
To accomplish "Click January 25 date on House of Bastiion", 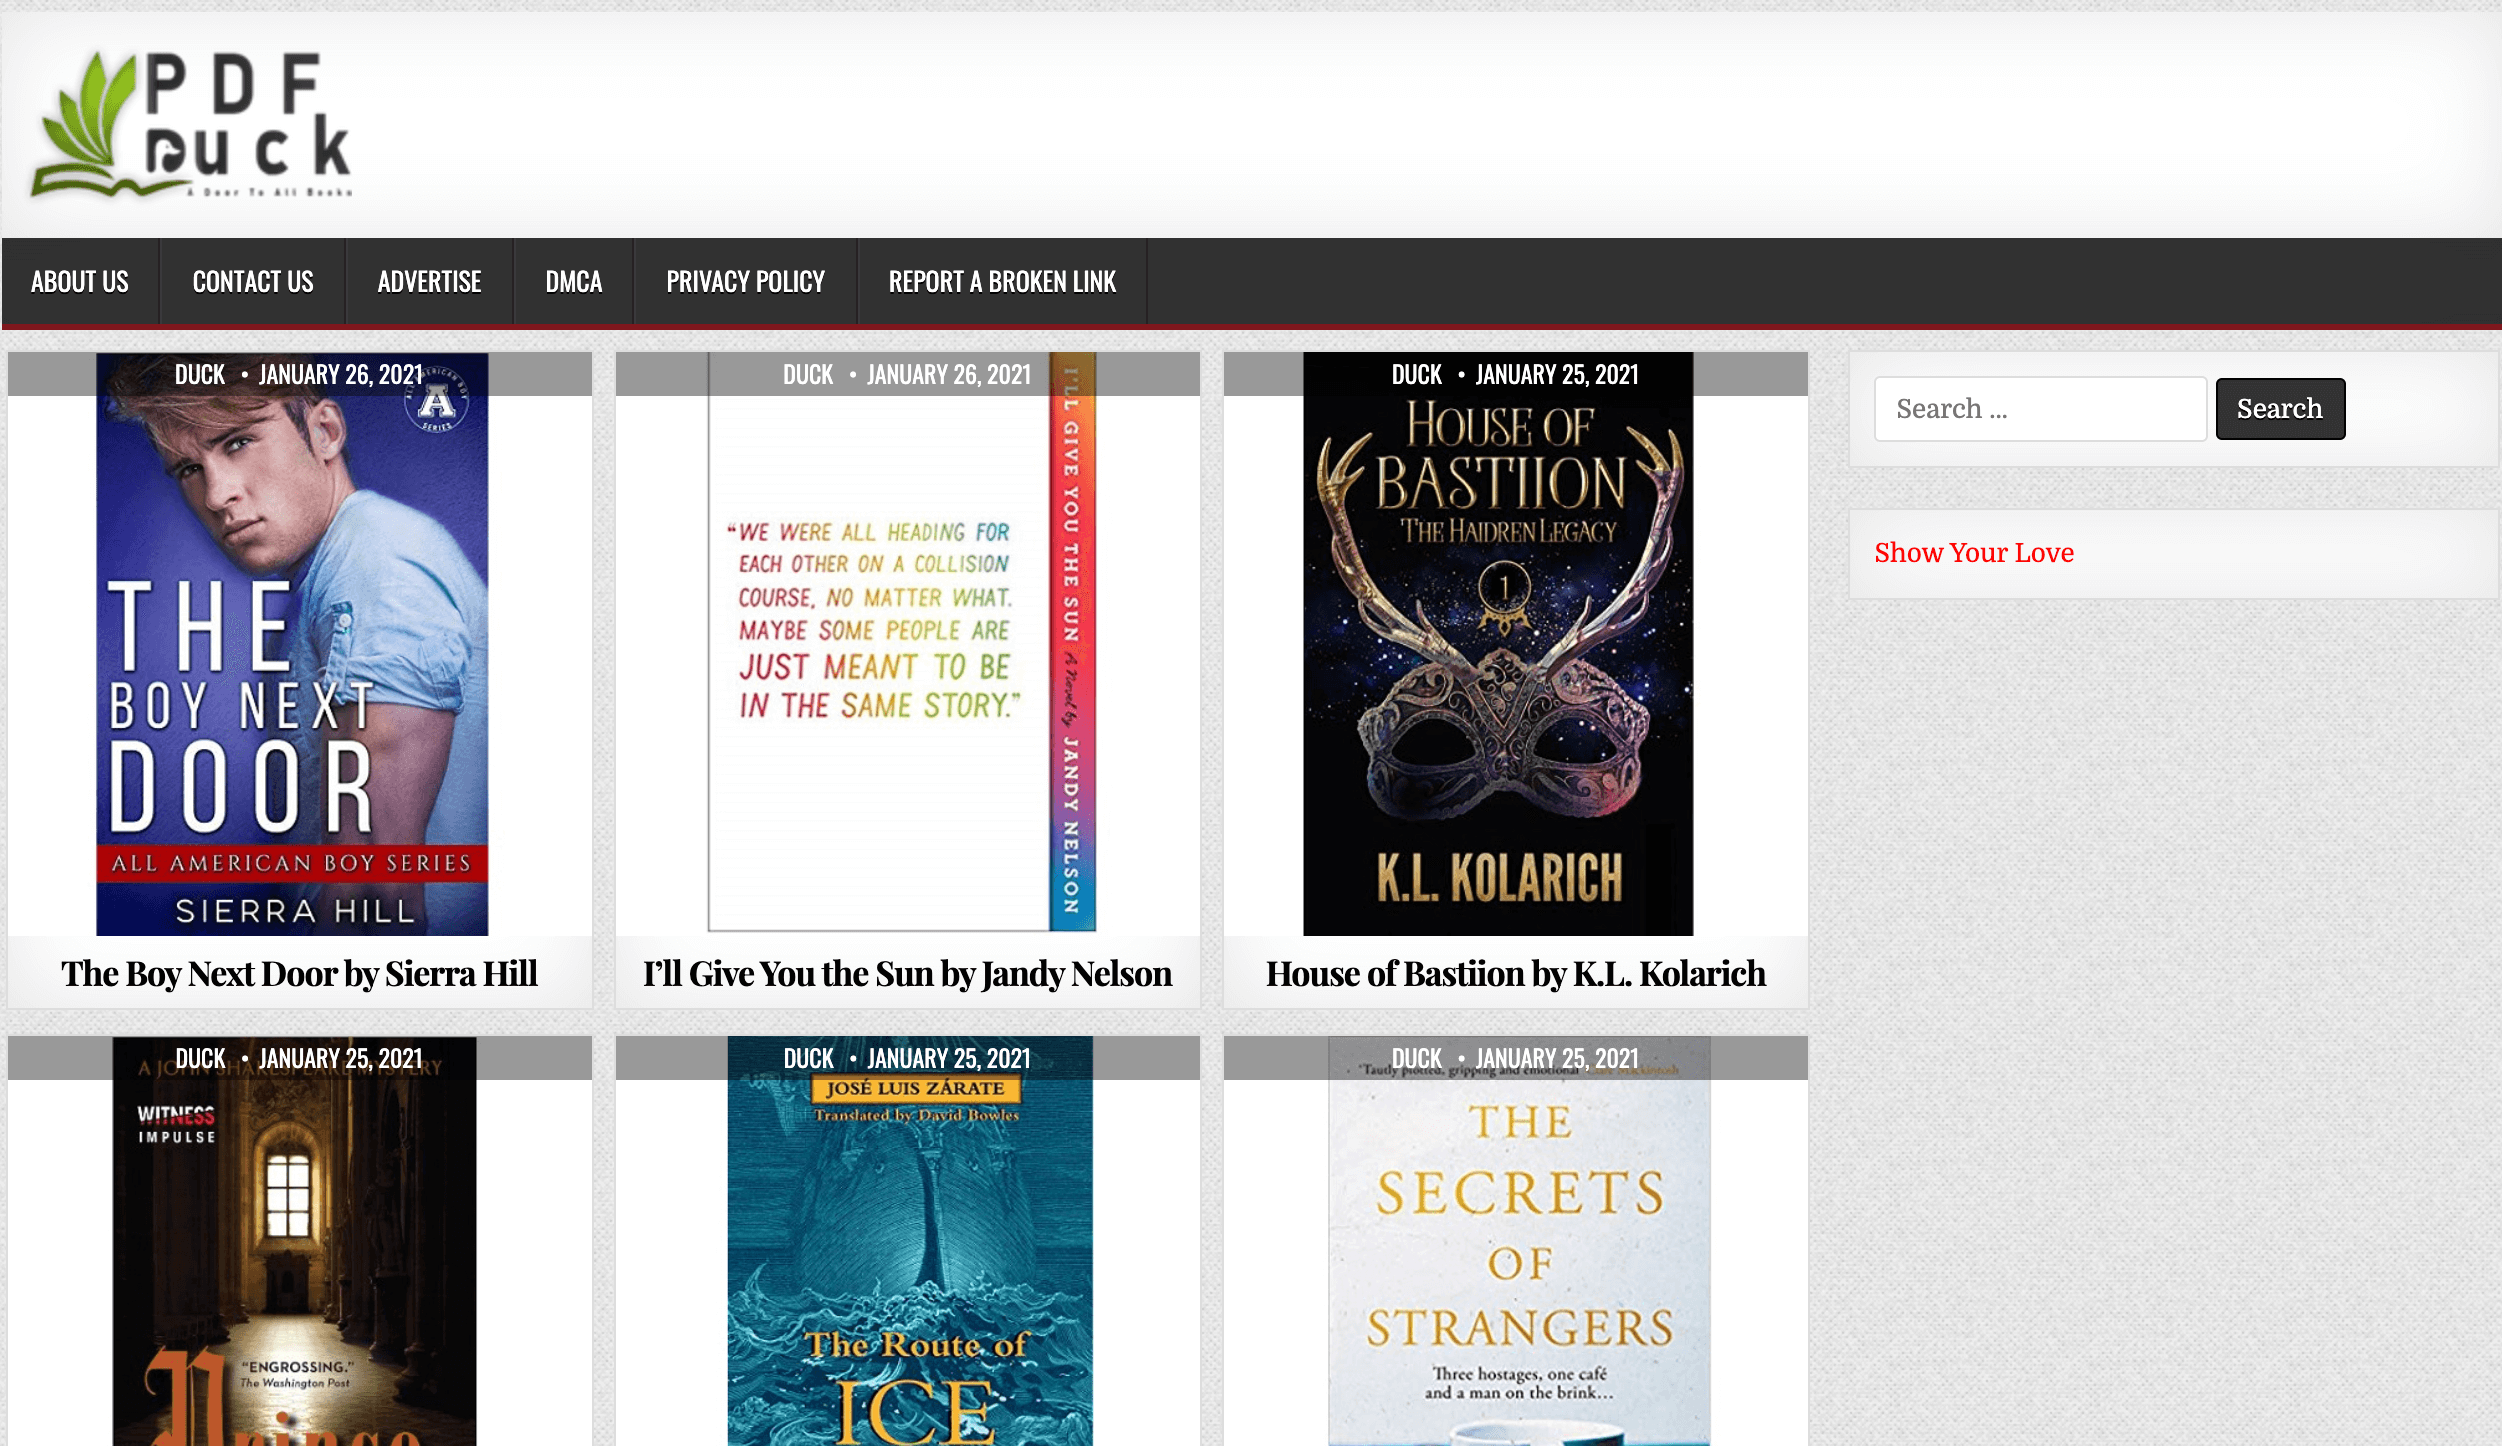I will point(1557,375).
